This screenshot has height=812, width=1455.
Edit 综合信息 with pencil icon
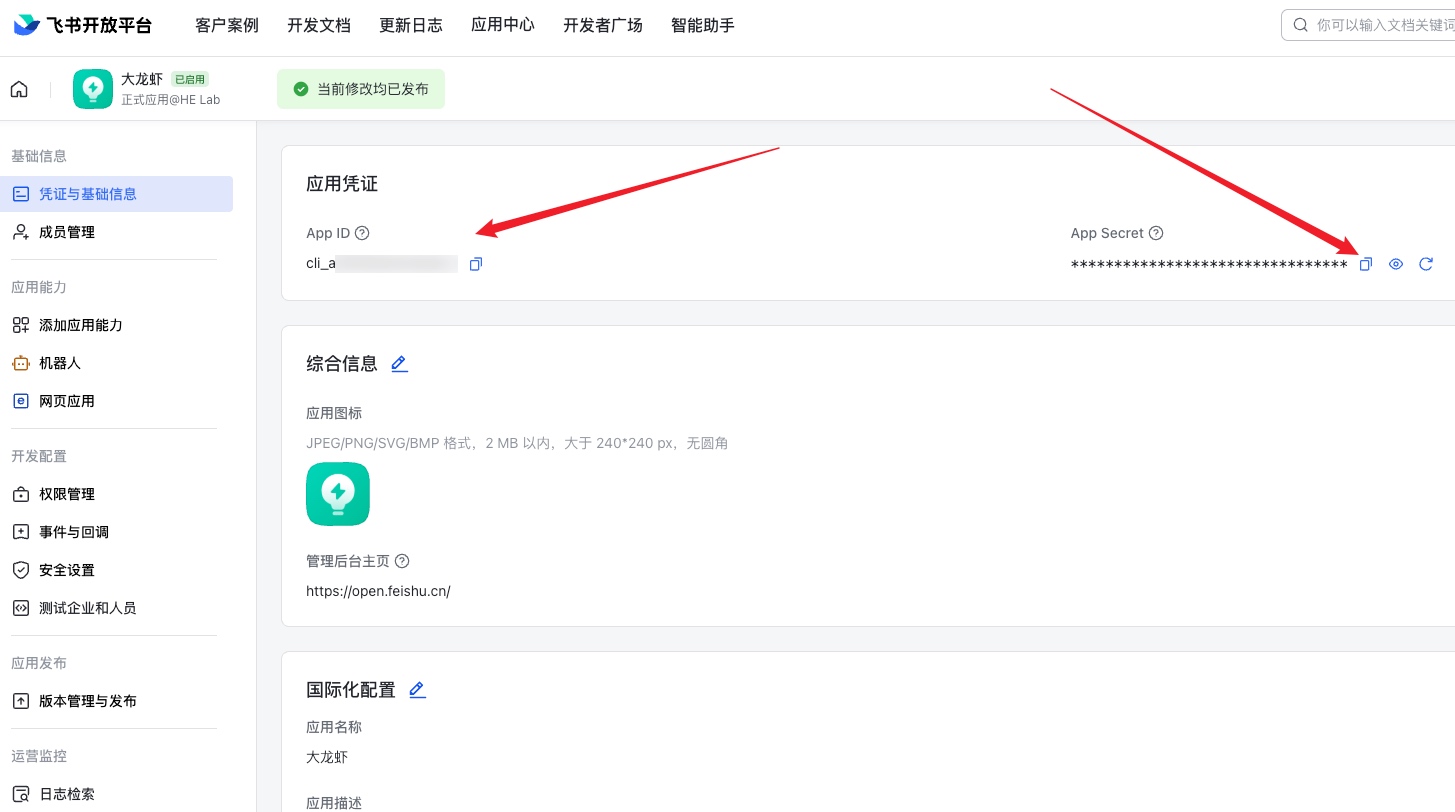point(399,364)
